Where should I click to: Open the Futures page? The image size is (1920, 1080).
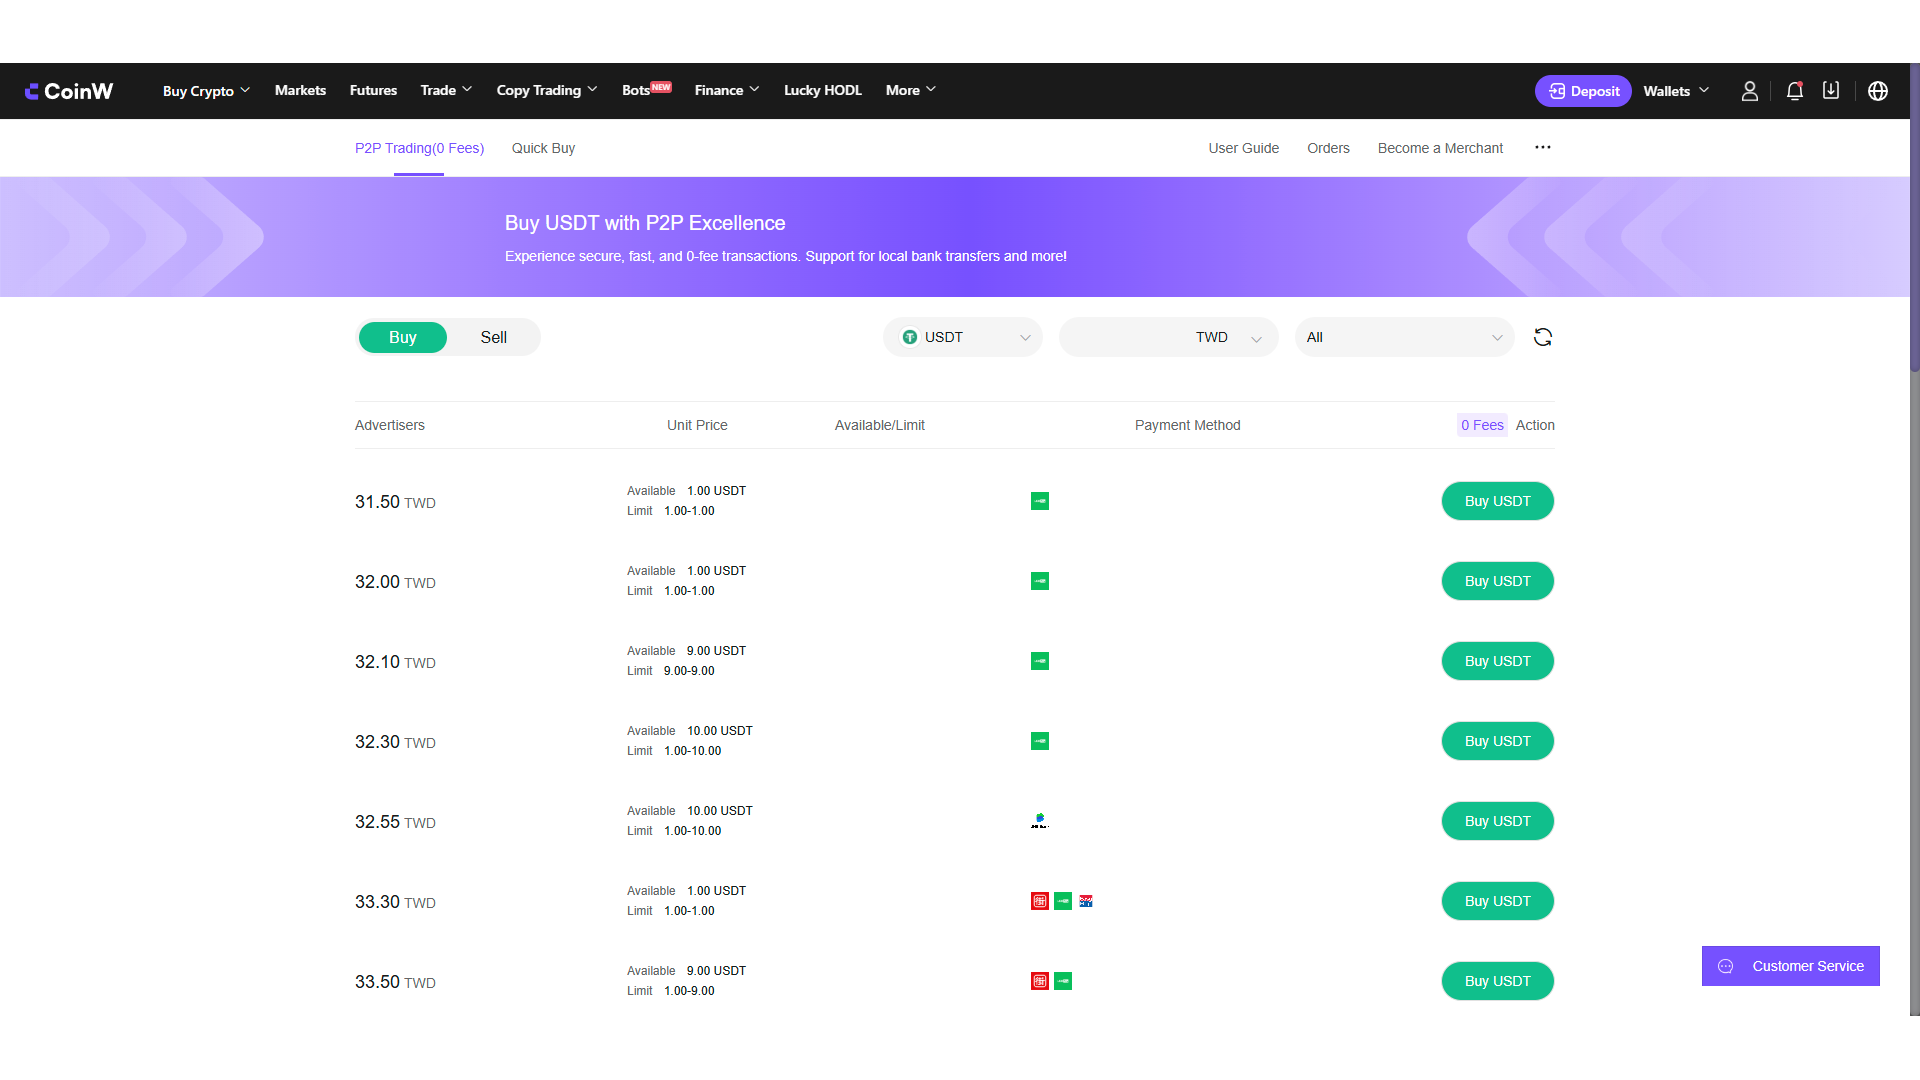373,90
